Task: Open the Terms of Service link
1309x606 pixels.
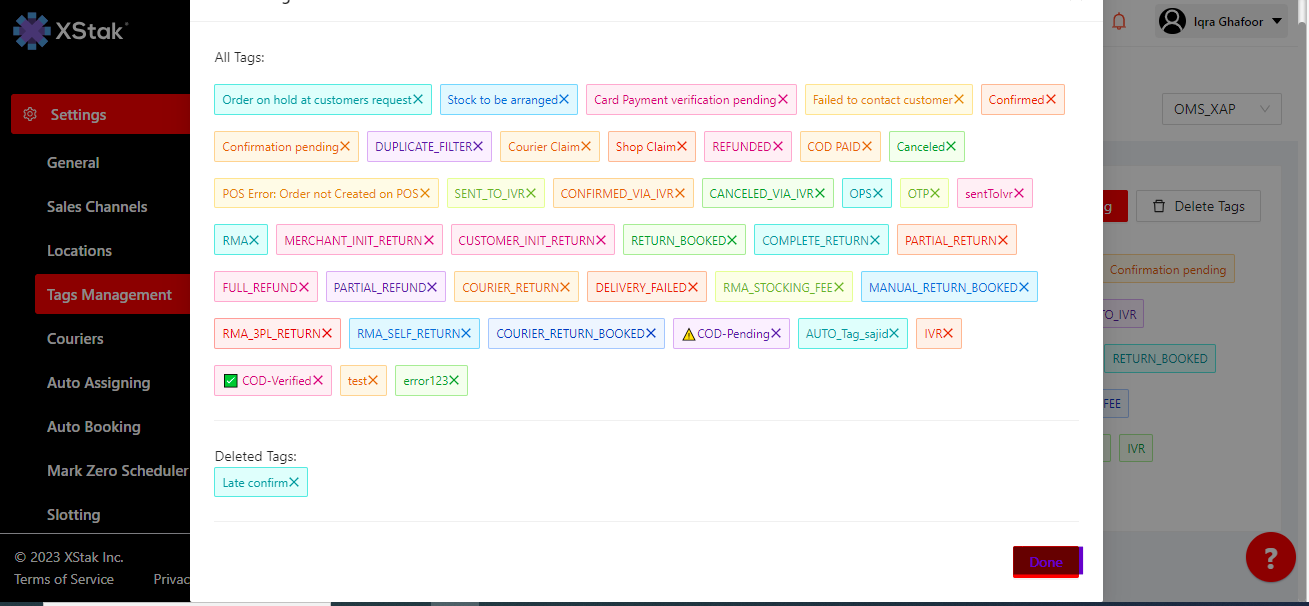Action: [64, 579]
